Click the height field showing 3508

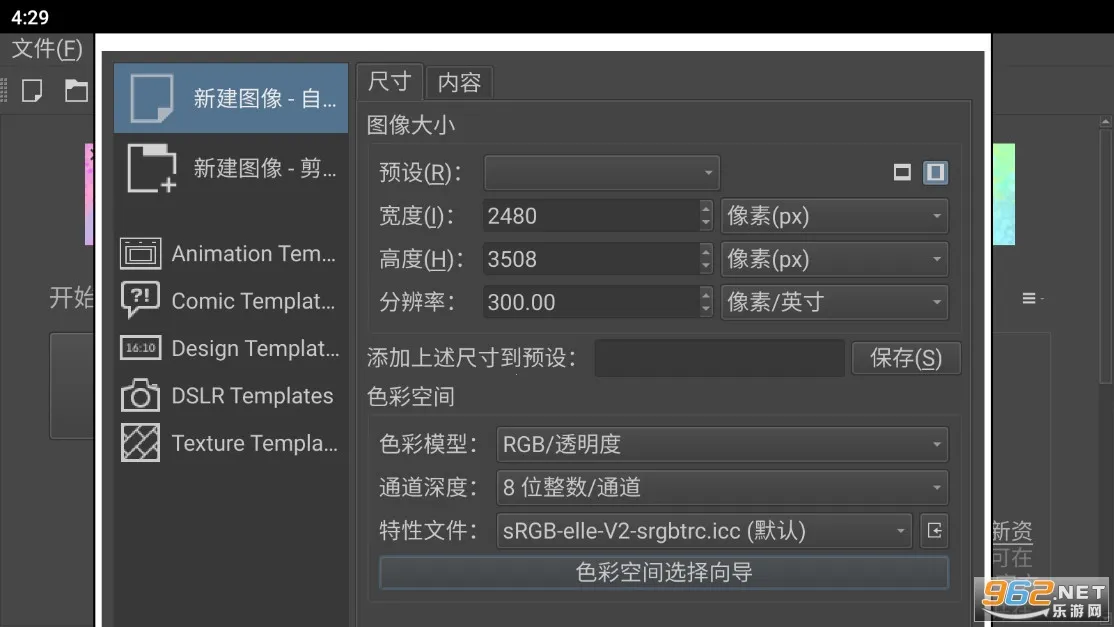click(591, 259)
